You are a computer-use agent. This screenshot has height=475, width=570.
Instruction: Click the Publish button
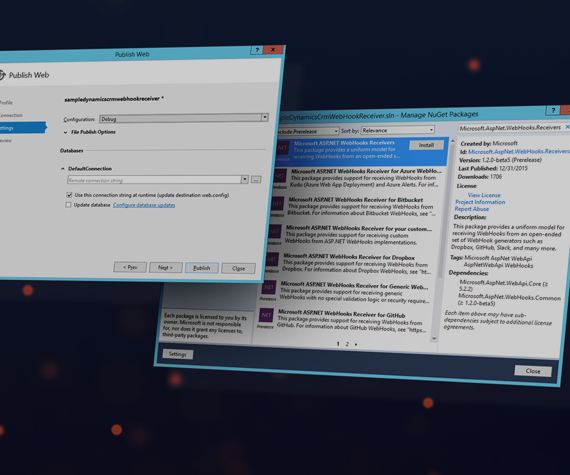202,268
